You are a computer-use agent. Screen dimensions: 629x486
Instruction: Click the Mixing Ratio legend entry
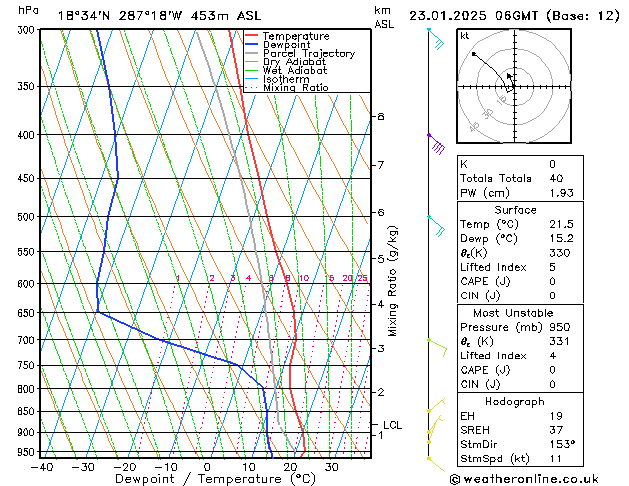(296, 87)
